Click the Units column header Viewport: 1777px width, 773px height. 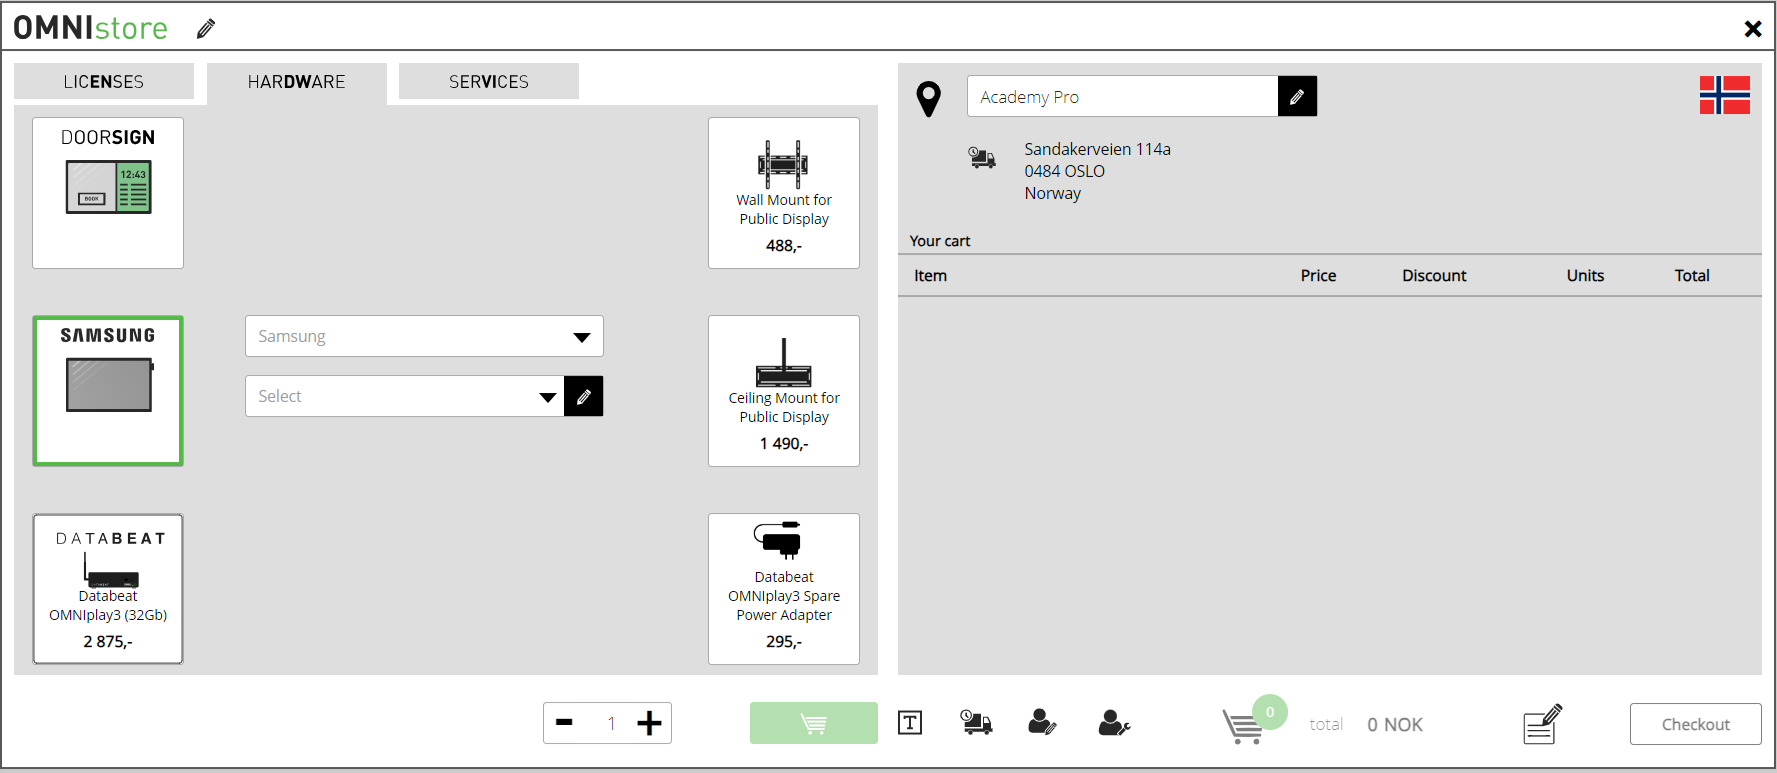click(x=1585, y=276)
